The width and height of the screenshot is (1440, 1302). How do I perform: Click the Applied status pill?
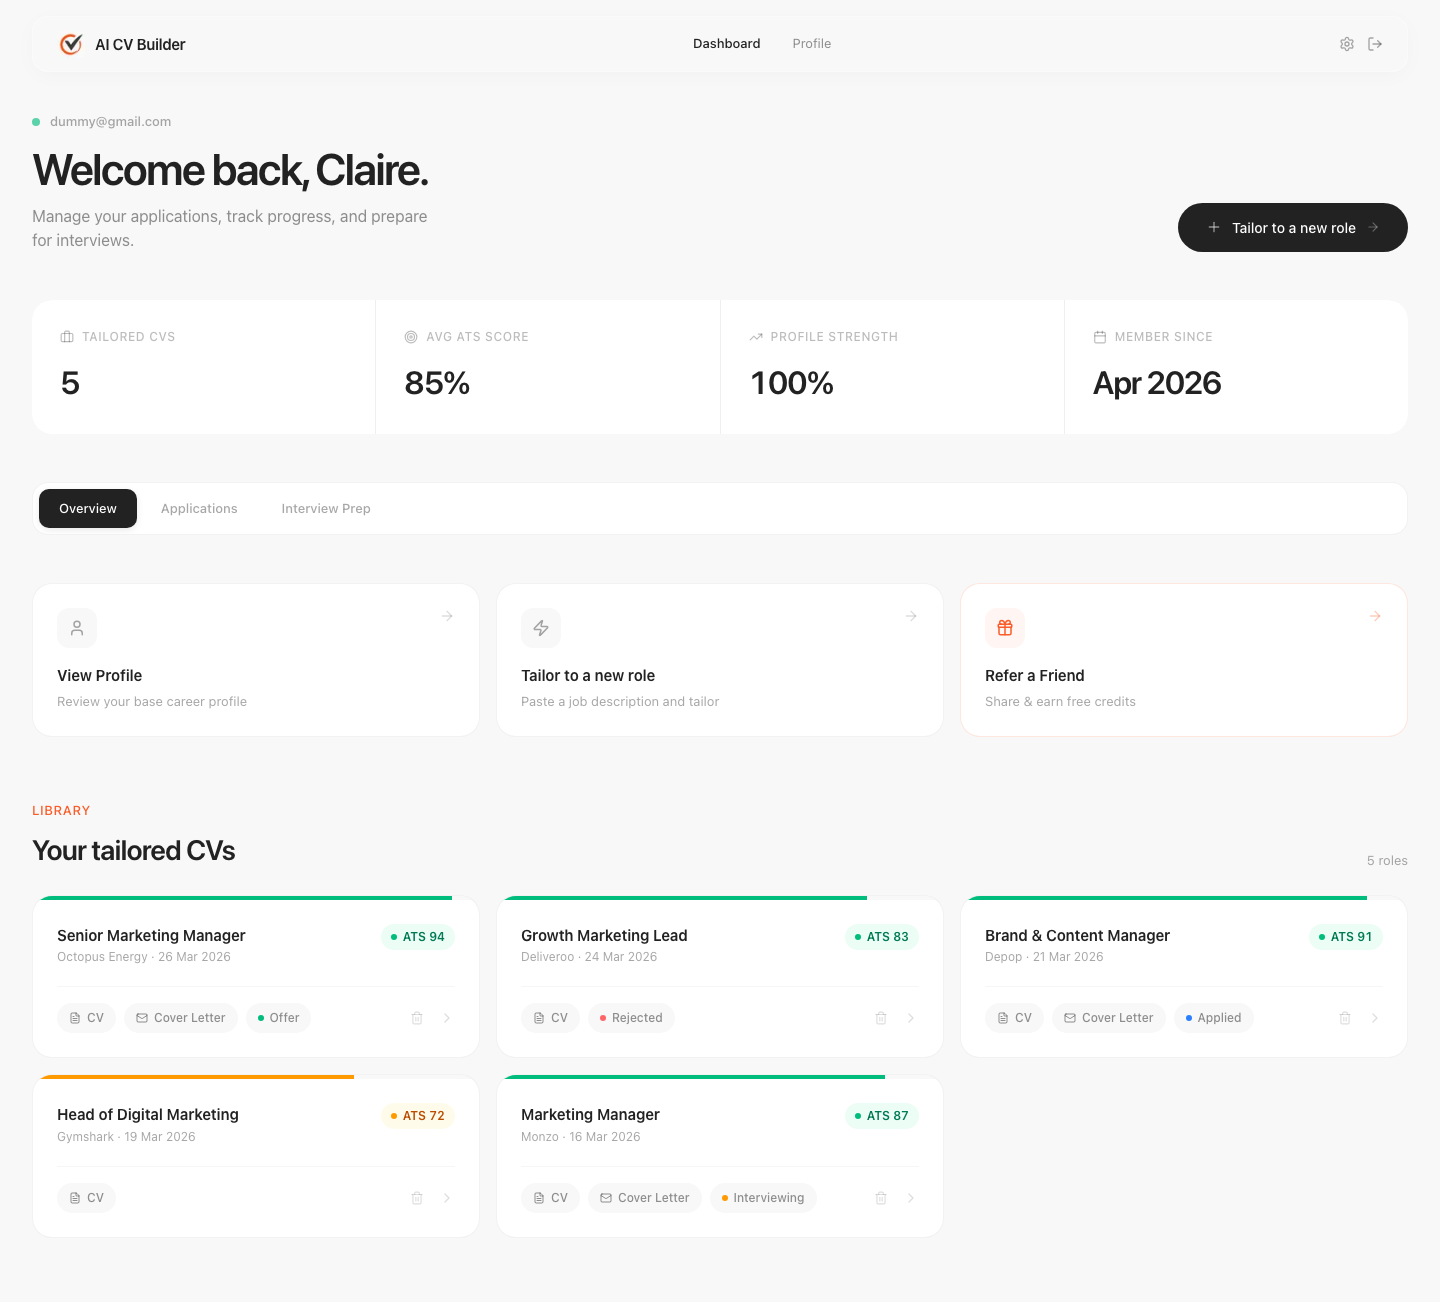[x=1213, y=1018]
